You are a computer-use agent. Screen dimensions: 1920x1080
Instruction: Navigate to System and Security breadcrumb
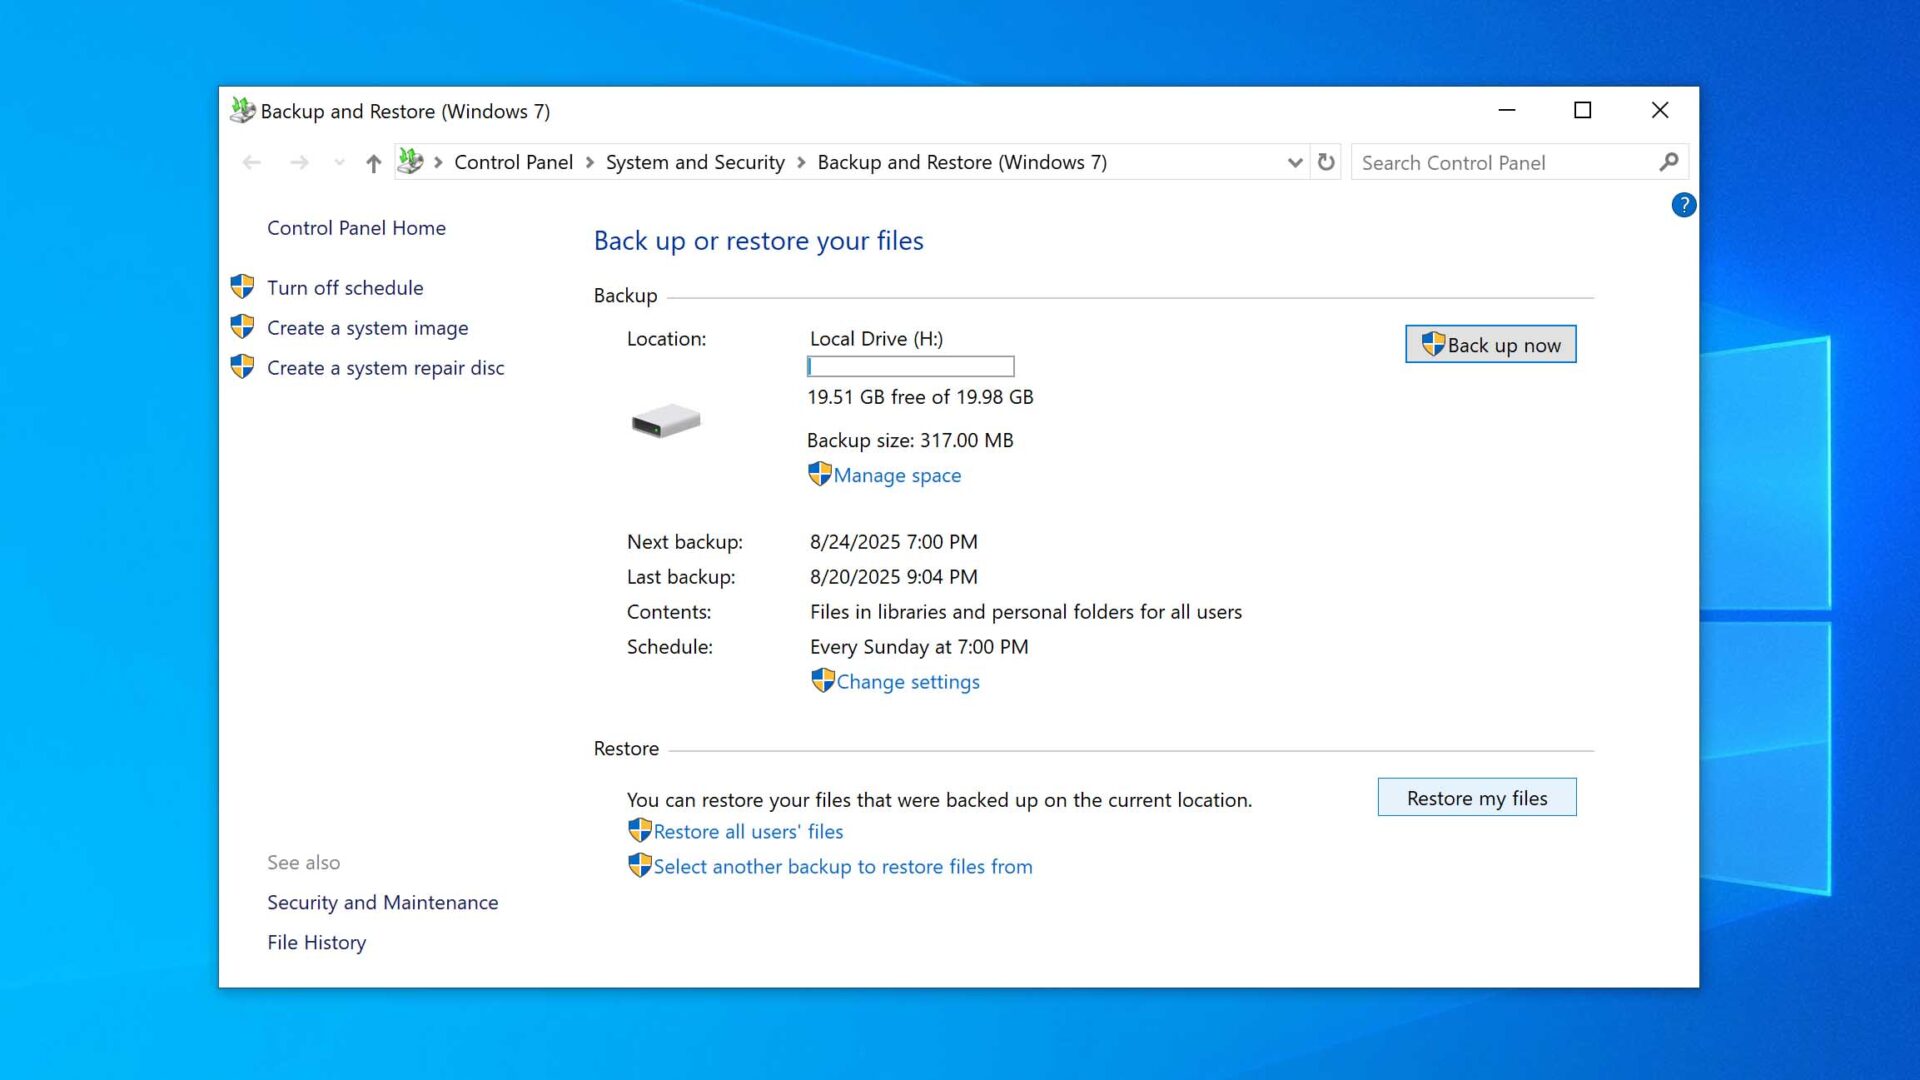[694, 162]
